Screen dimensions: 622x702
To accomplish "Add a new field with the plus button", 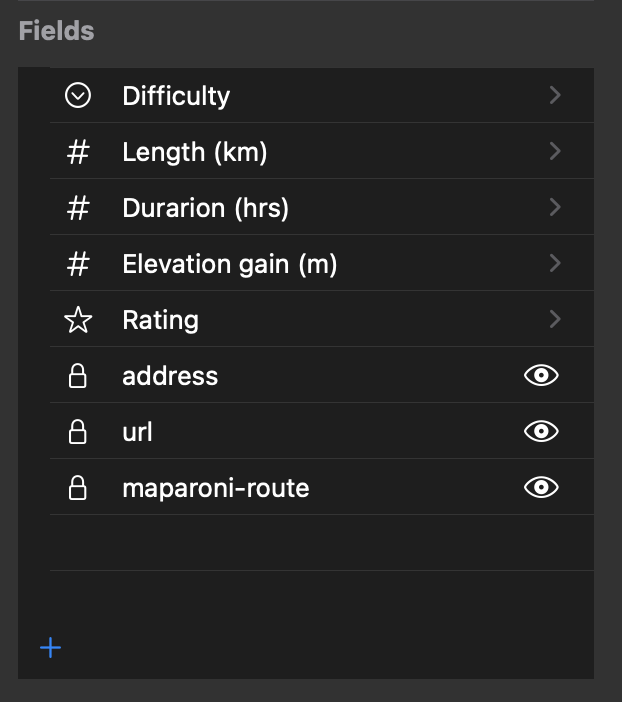I will 51,648.
